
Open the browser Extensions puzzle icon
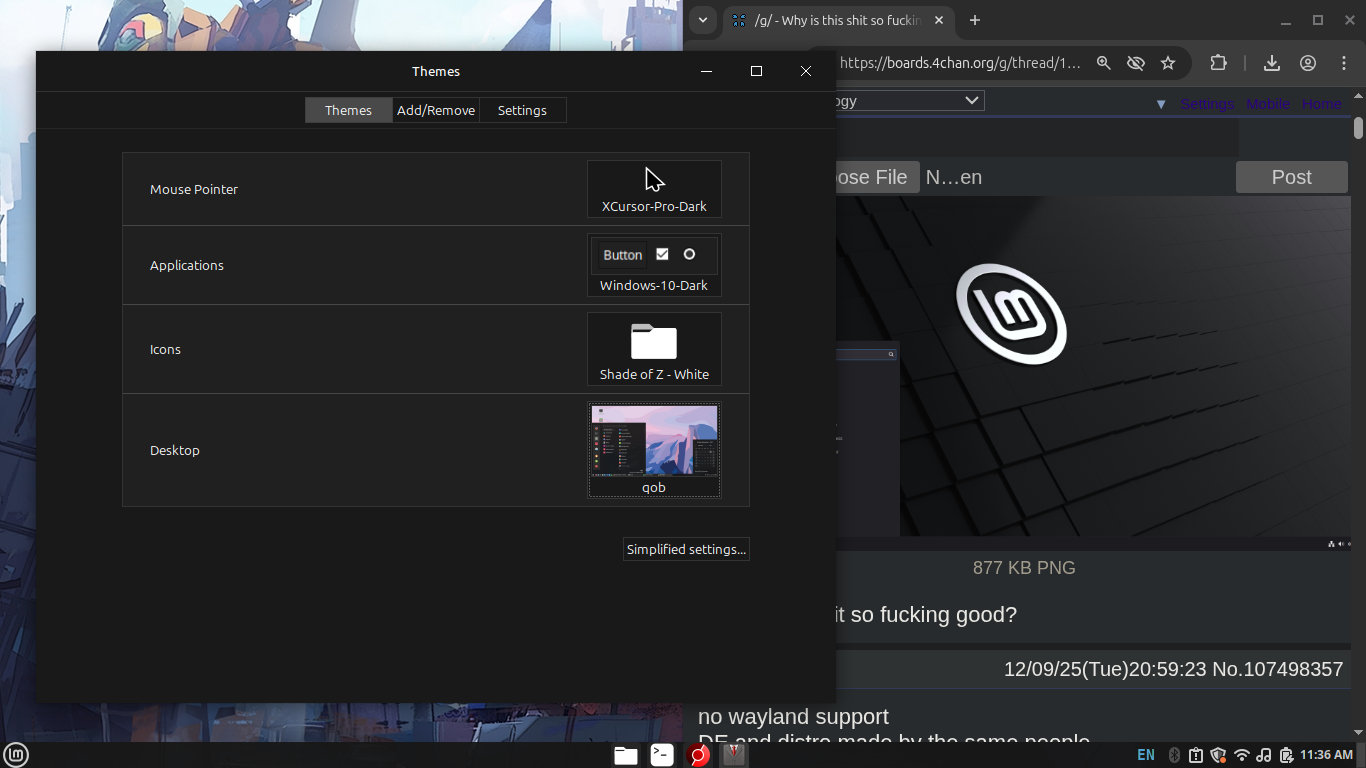1218,63
